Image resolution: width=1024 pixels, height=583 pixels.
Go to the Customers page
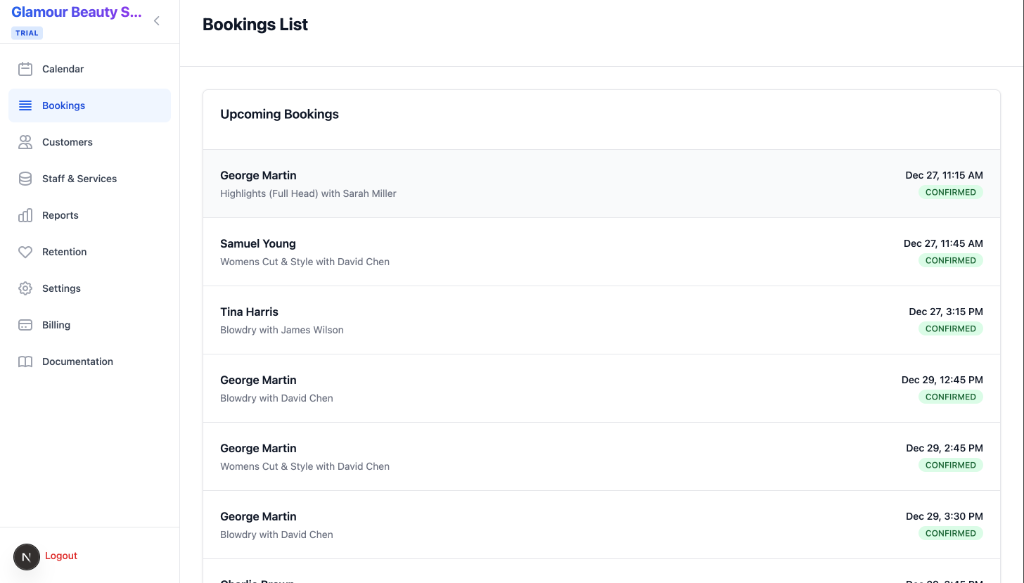(x=67, y=142)
